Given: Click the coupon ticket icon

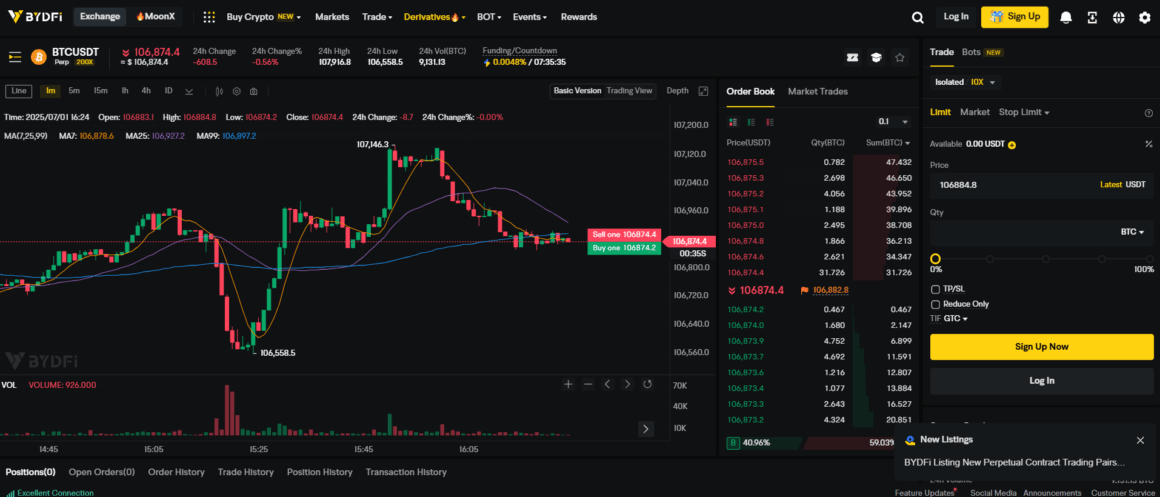Looking at the screenshot, I should pyautogui.click(x=852, y=57).
